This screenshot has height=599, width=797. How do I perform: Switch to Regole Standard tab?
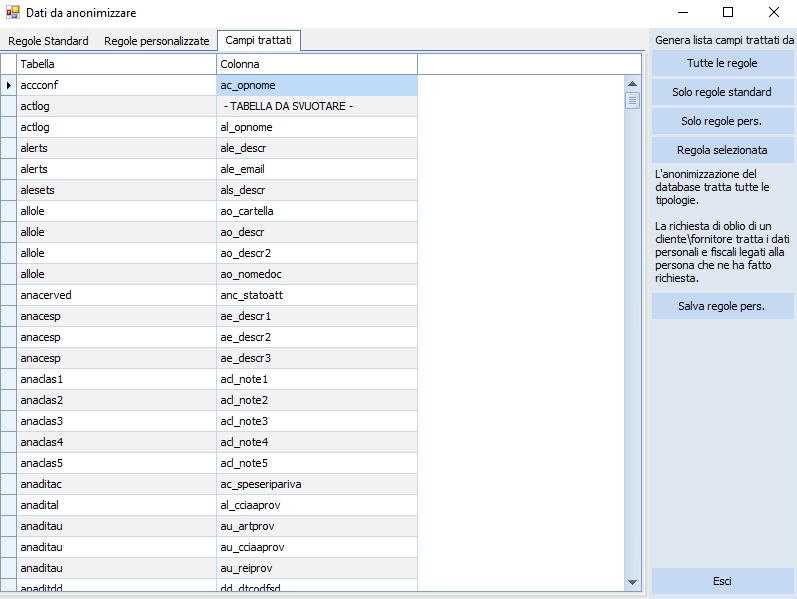(49, 41)
